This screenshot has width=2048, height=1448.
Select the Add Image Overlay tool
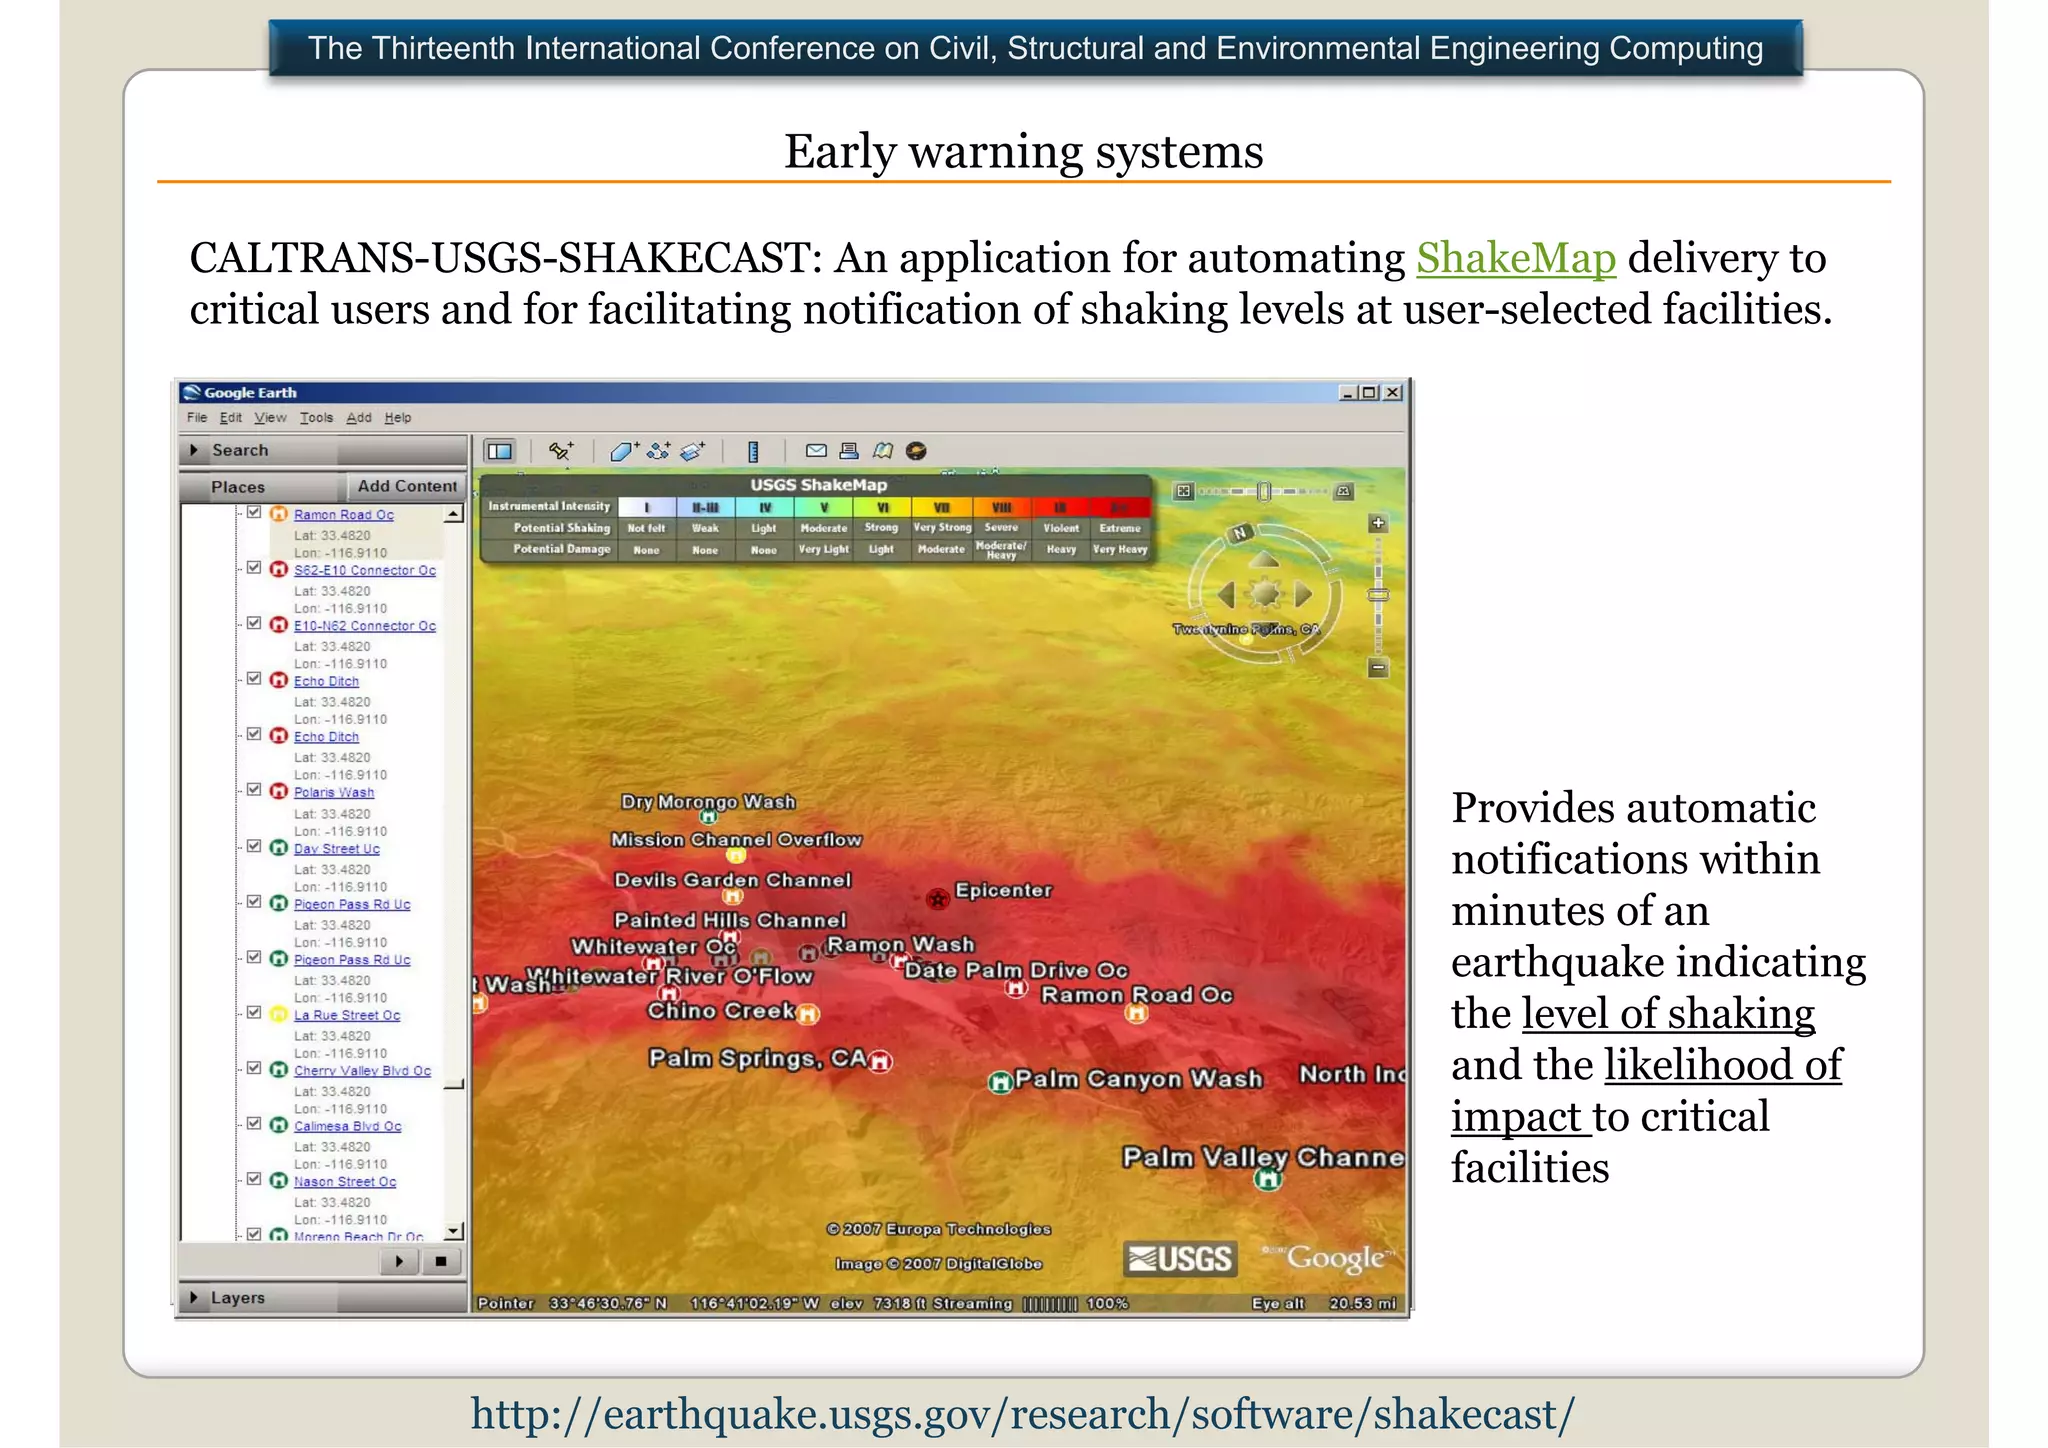tap(692, 451)
